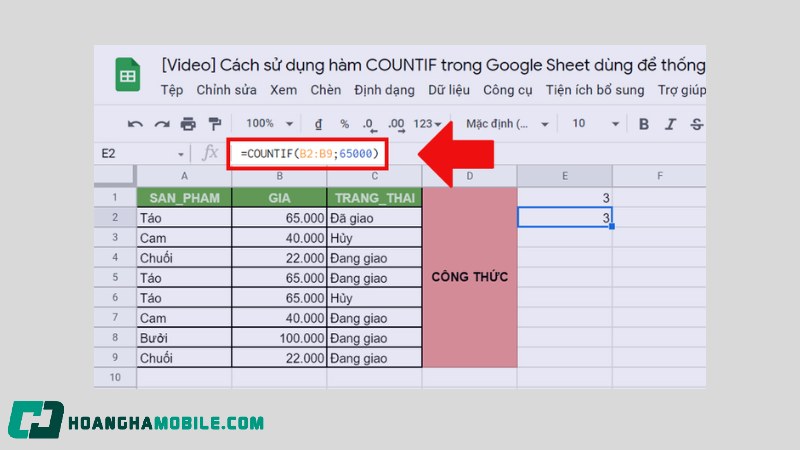Open the Mặc định font dropdown
The height and width of the screenshot is (450, 800).
[507, 124]
